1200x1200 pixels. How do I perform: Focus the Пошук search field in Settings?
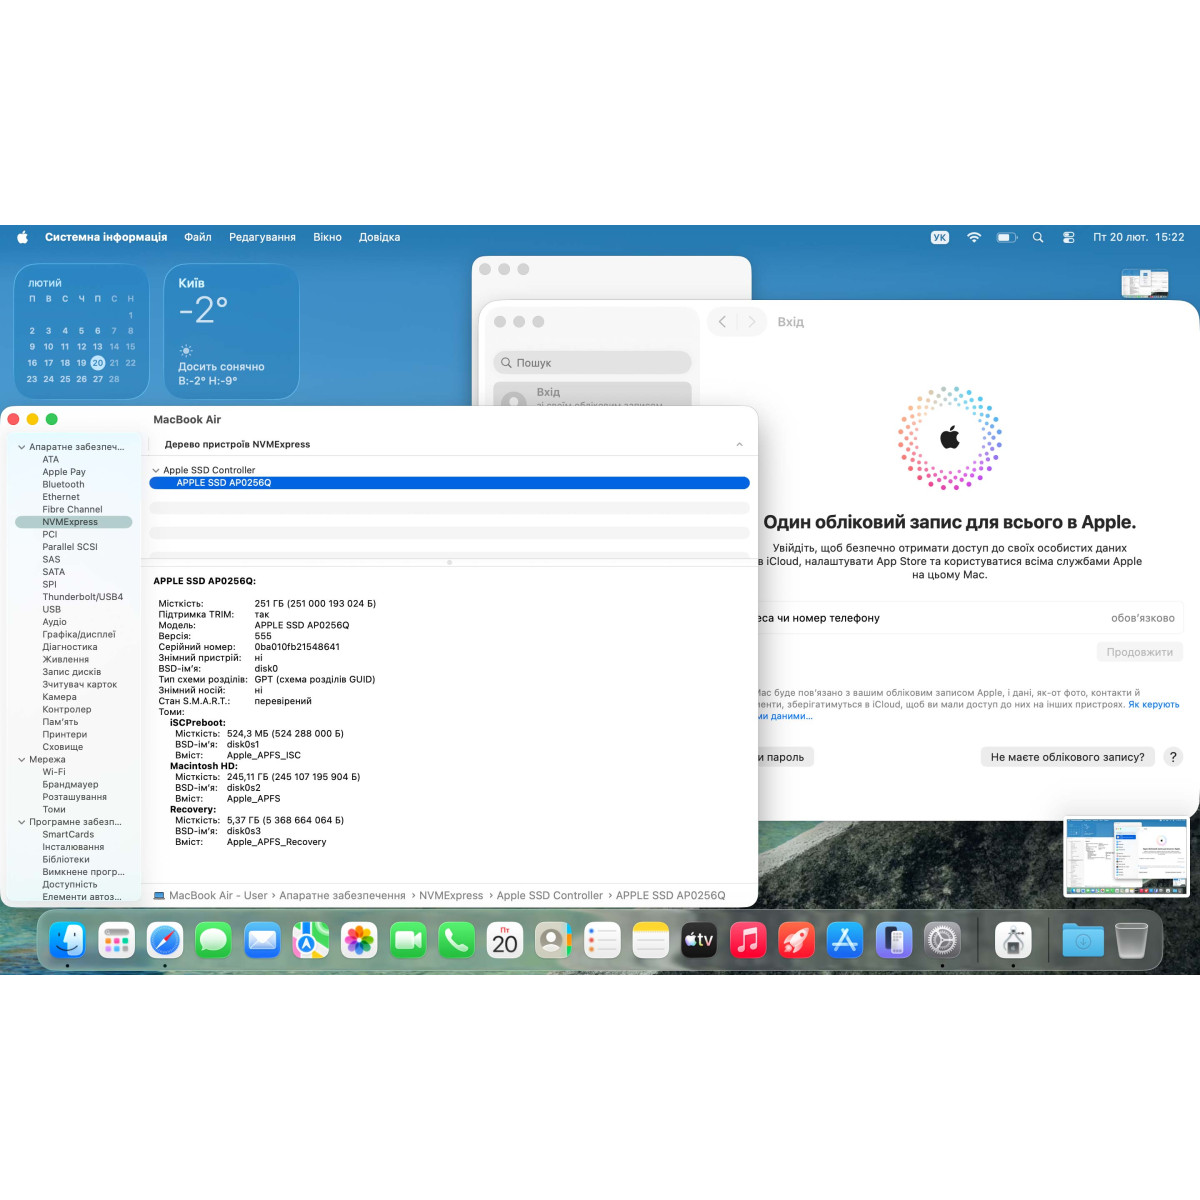point(592,363)
